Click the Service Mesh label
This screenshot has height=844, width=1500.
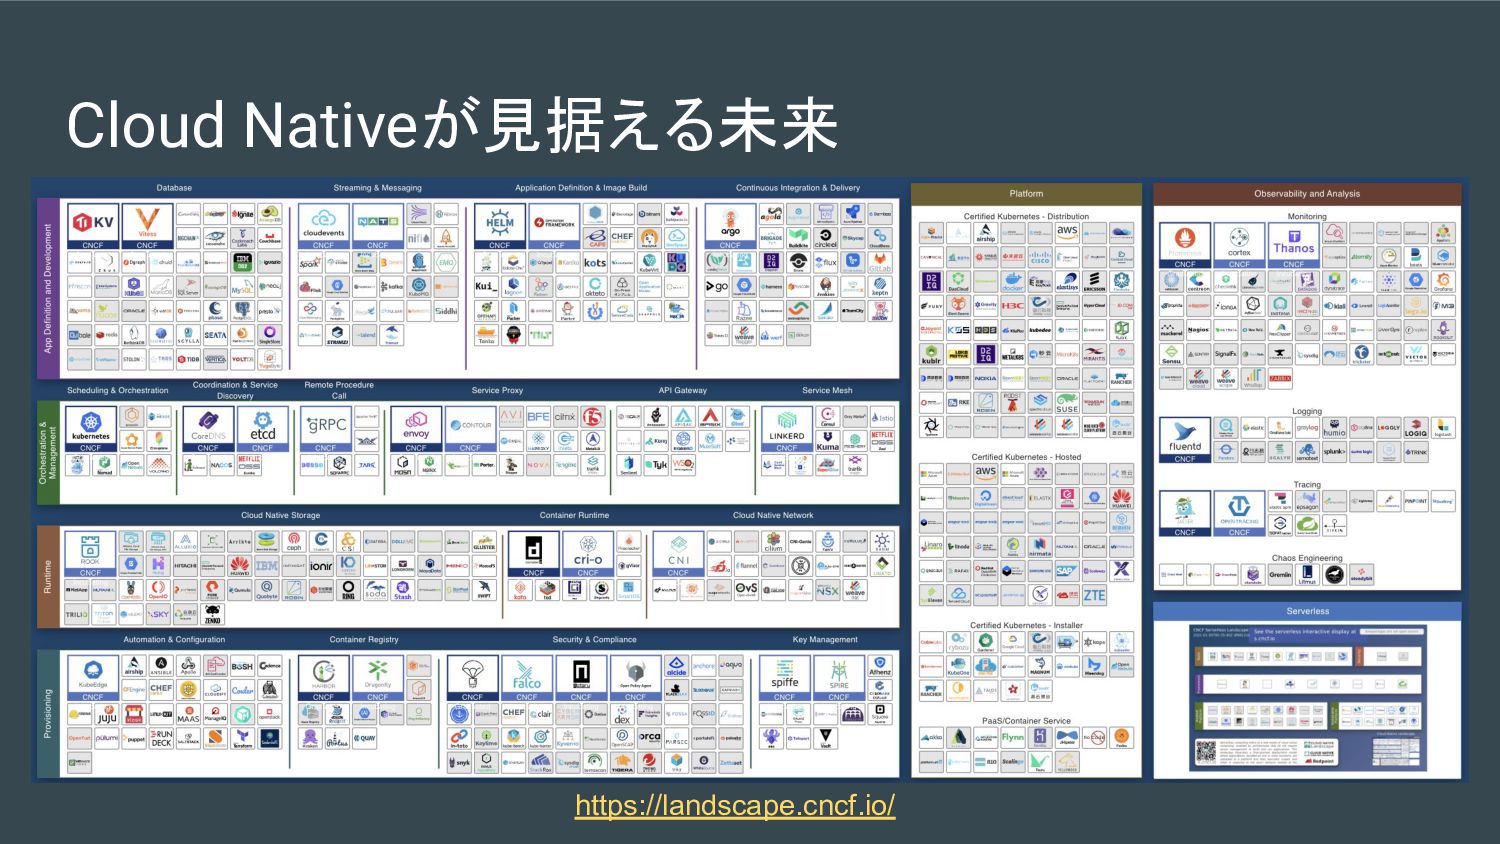point(827,391)
